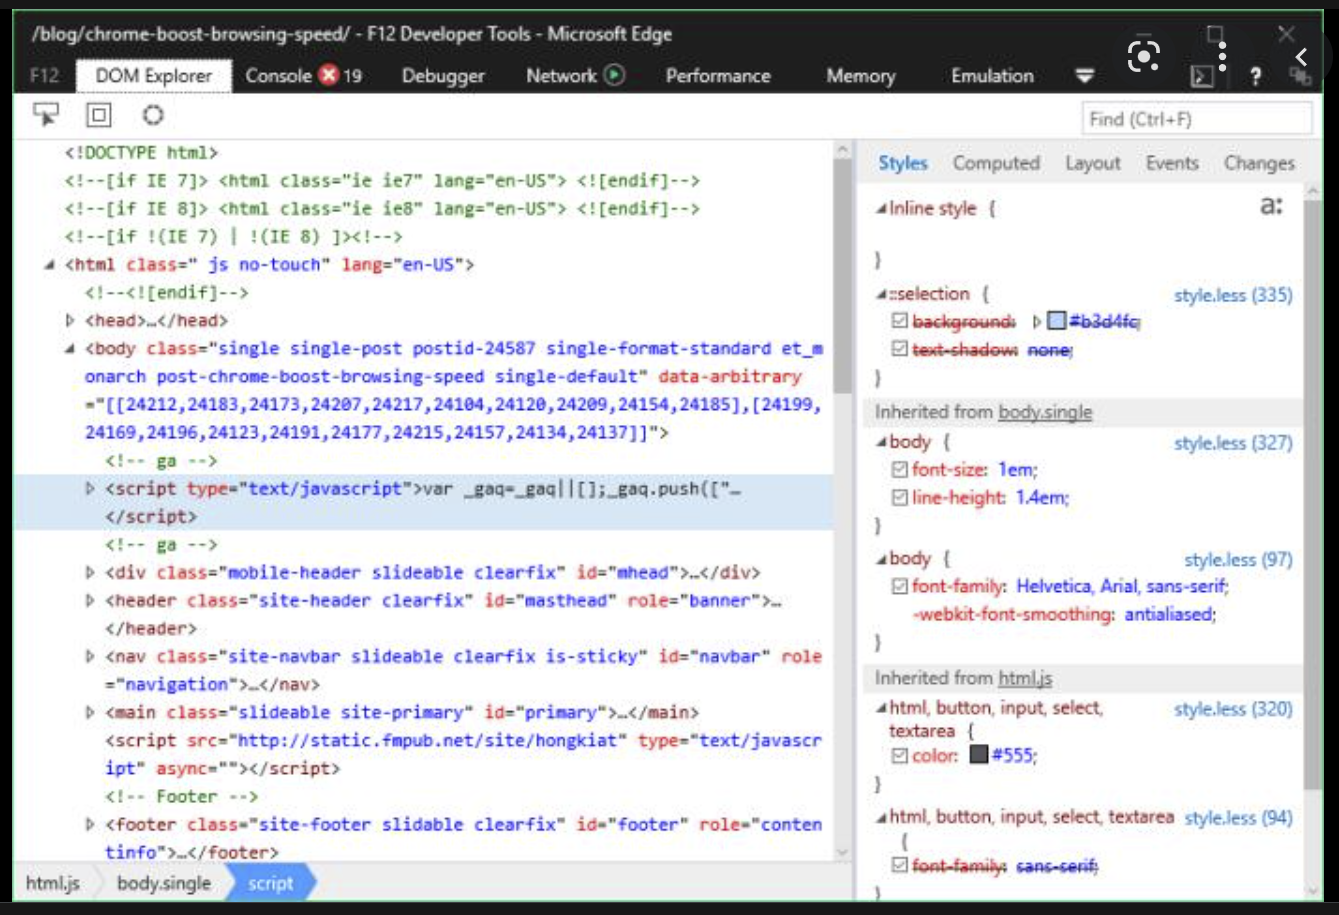Screen dimensions: 1339x915
Task: Toggle the DOM element highlighting box icon
Action: point(98,115)
